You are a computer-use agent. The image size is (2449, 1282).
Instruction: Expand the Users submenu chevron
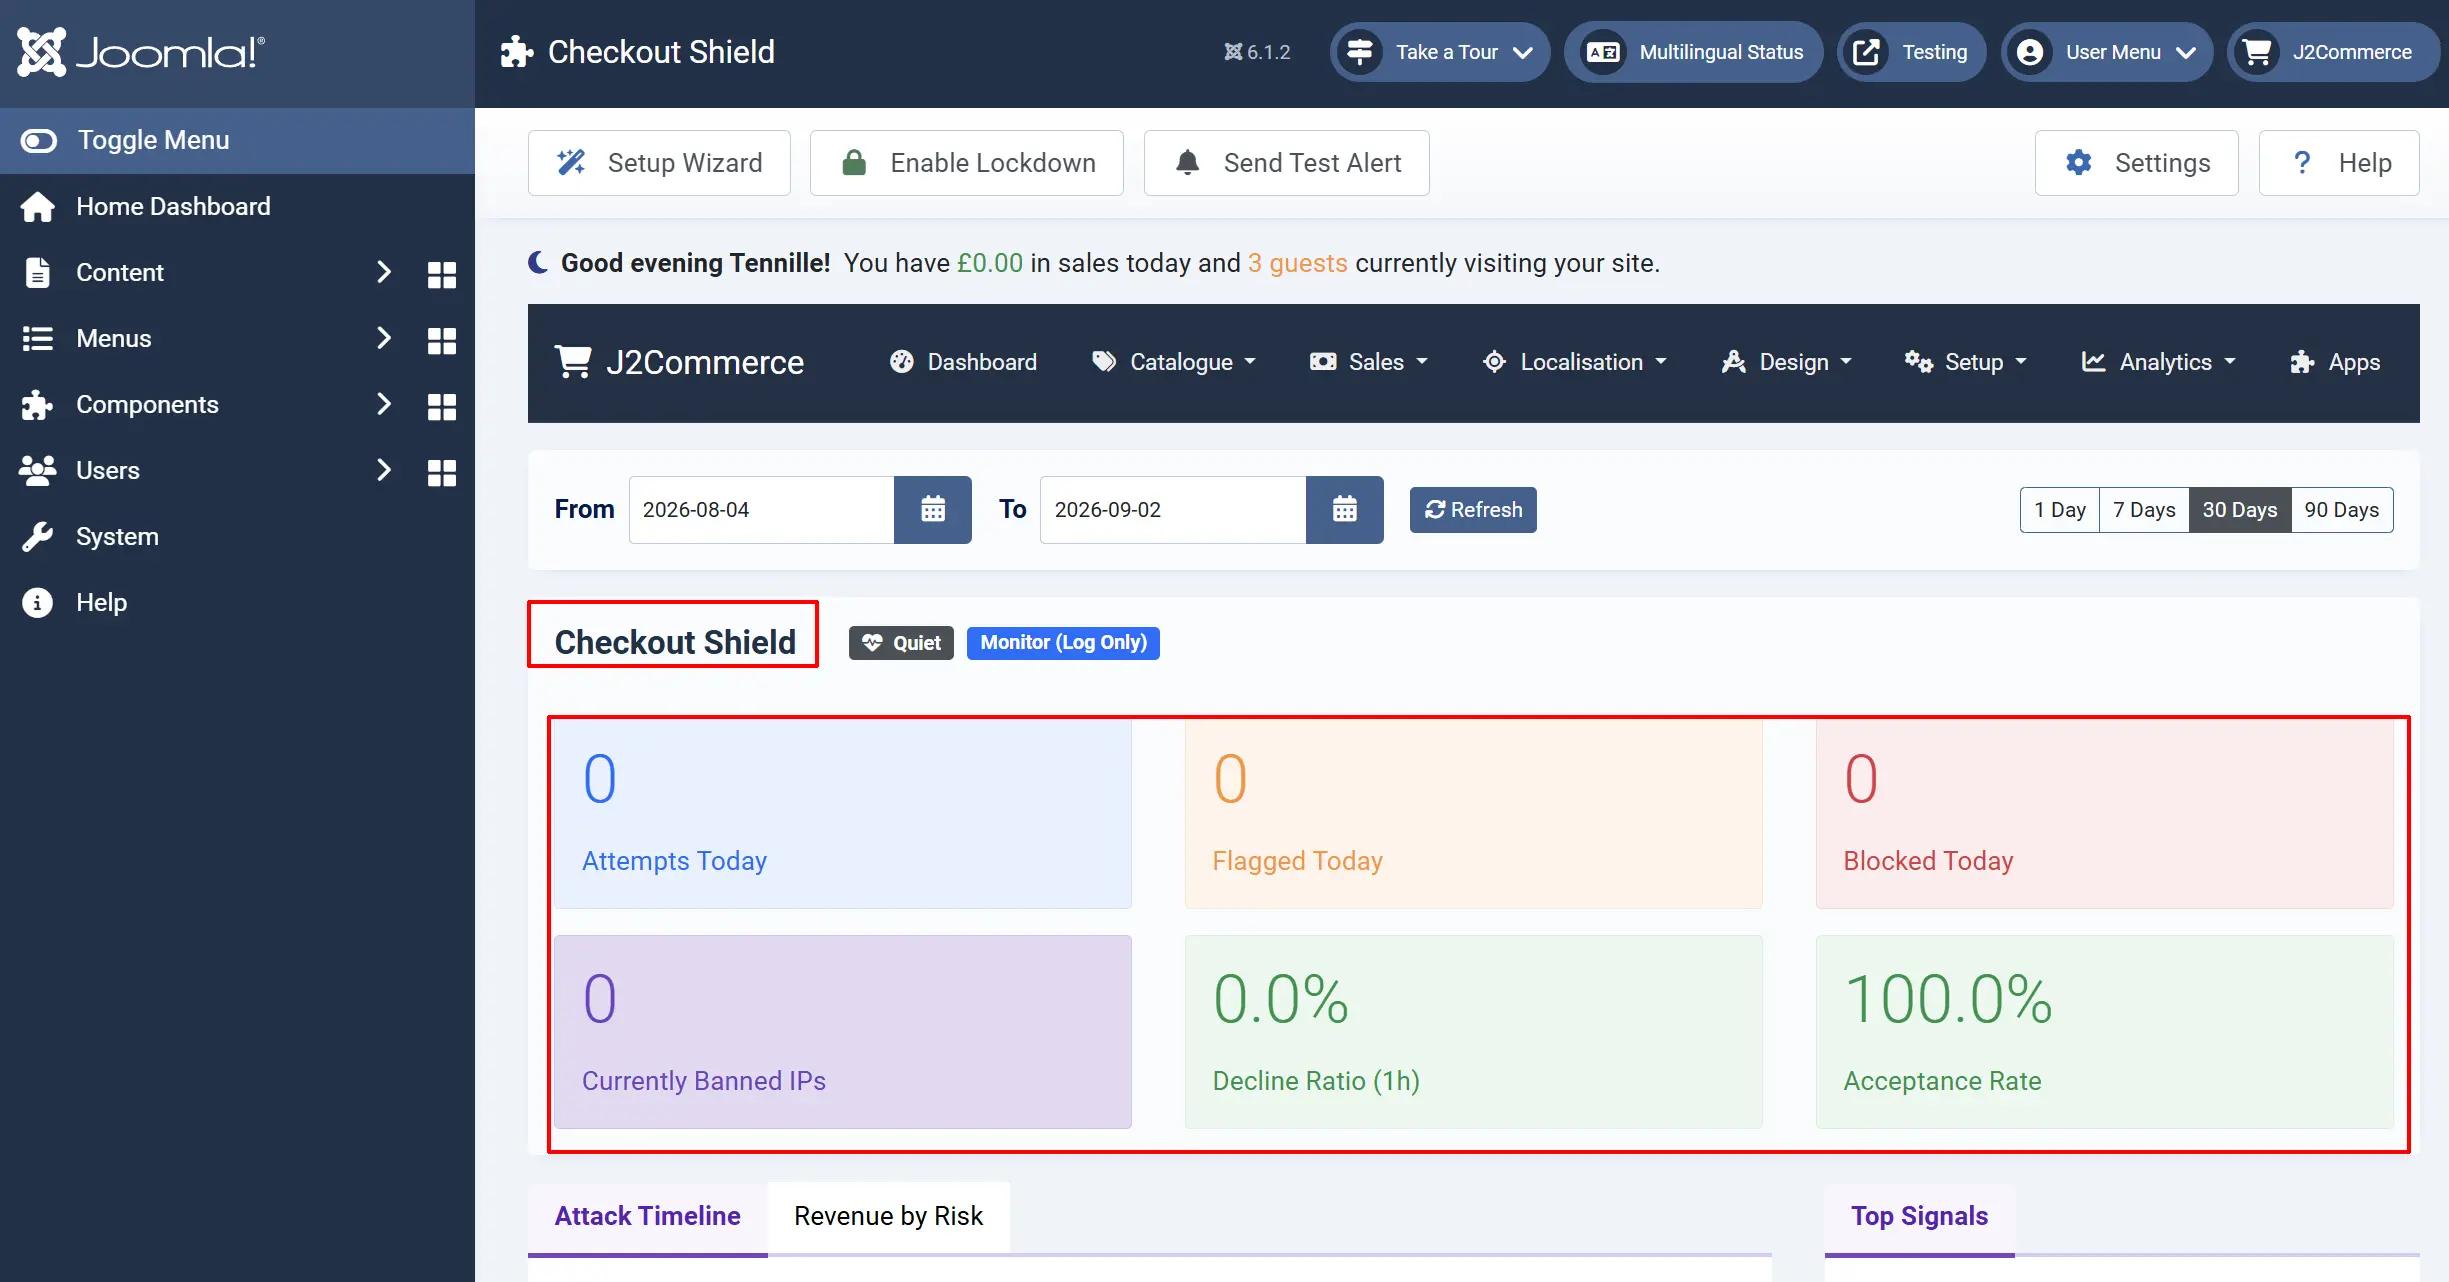point(383,470)
